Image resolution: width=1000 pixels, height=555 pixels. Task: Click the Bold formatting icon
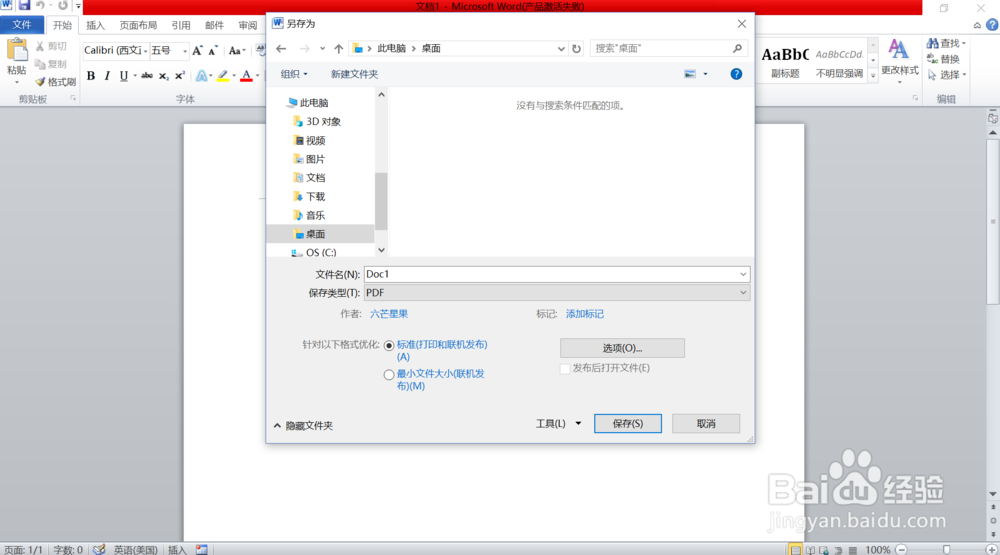tap(91, 76)
